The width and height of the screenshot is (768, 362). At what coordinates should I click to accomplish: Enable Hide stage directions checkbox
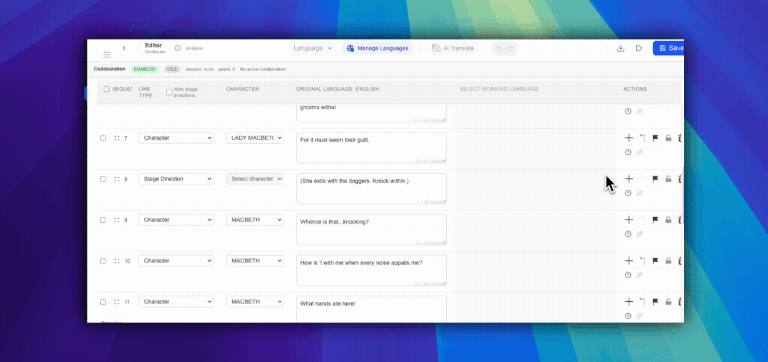(x=169, y=92)
